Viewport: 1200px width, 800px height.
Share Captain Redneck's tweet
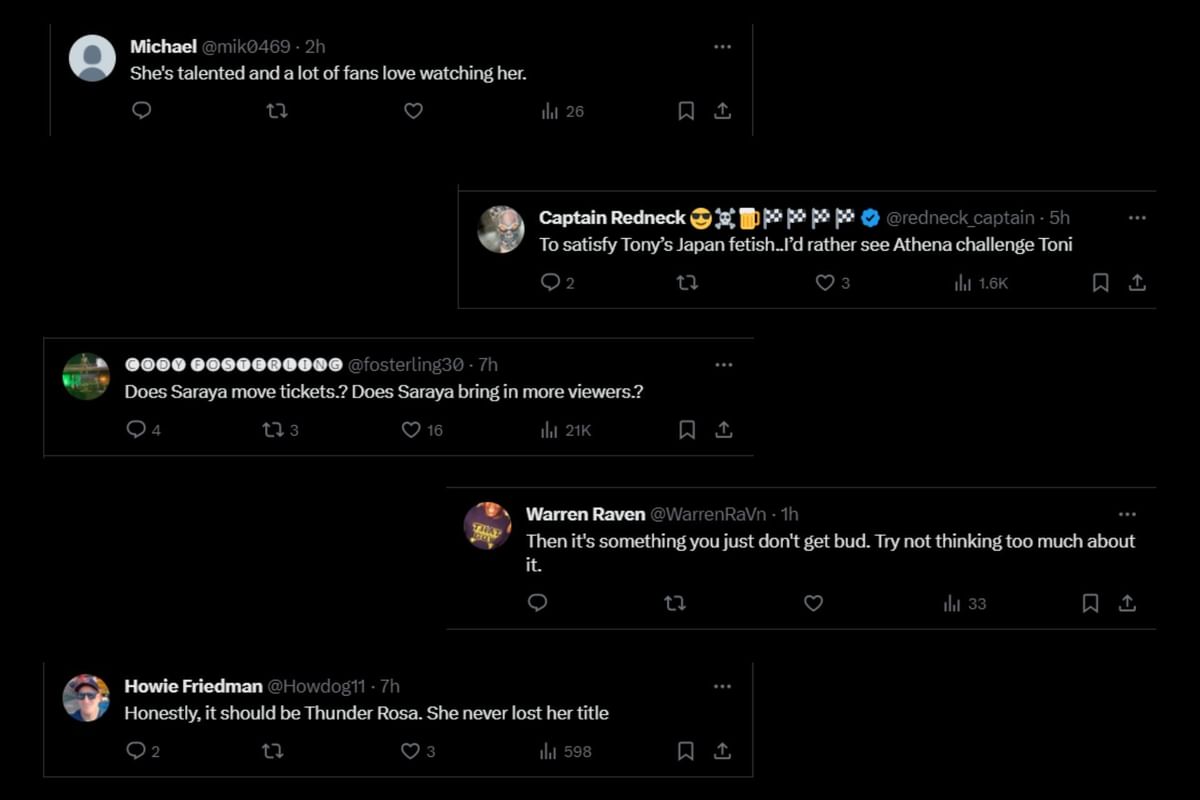click(1137, 283)
